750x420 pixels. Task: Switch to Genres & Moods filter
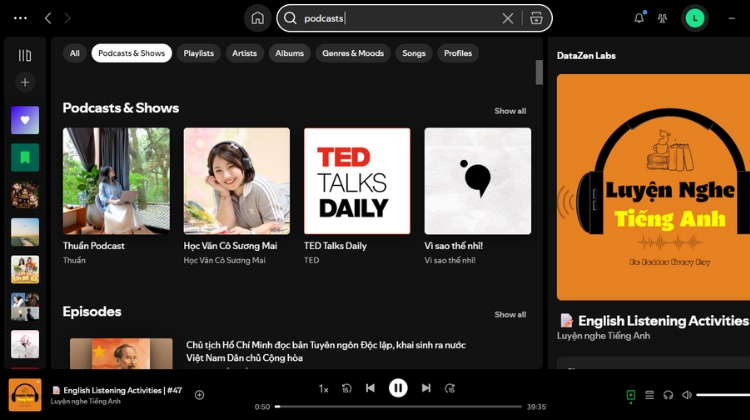pyautogui.click(x=353, y=53)
